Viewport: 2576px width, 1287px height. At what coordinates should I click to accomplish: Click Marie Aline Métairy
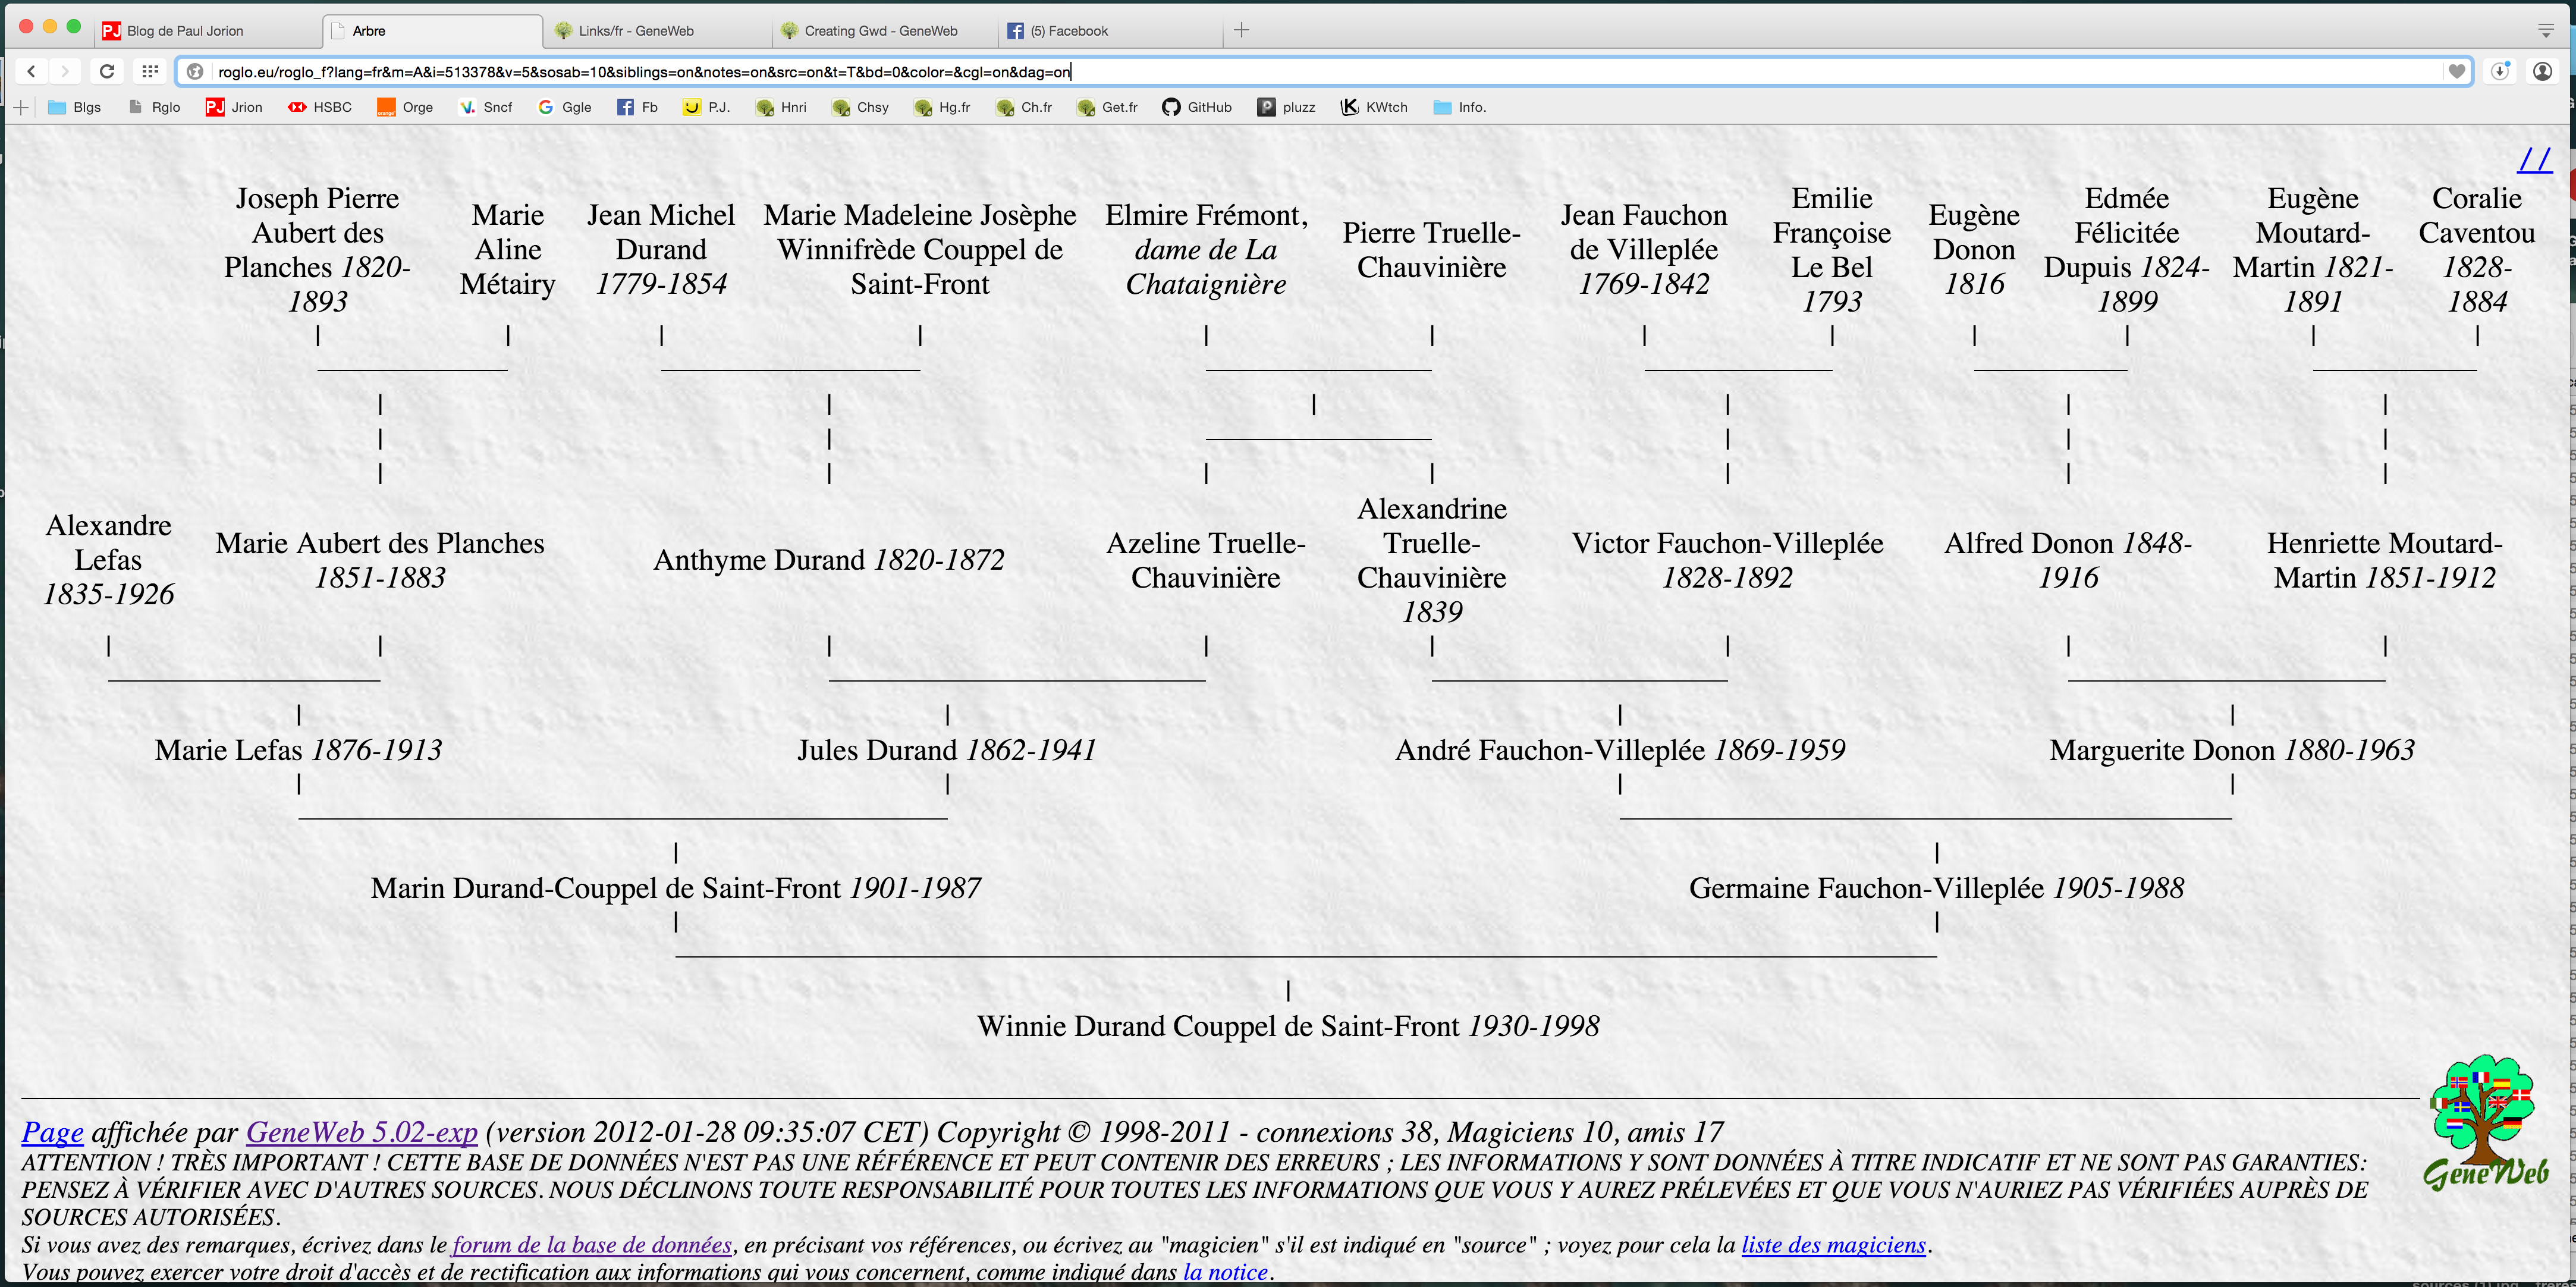[x=508, y=250]
